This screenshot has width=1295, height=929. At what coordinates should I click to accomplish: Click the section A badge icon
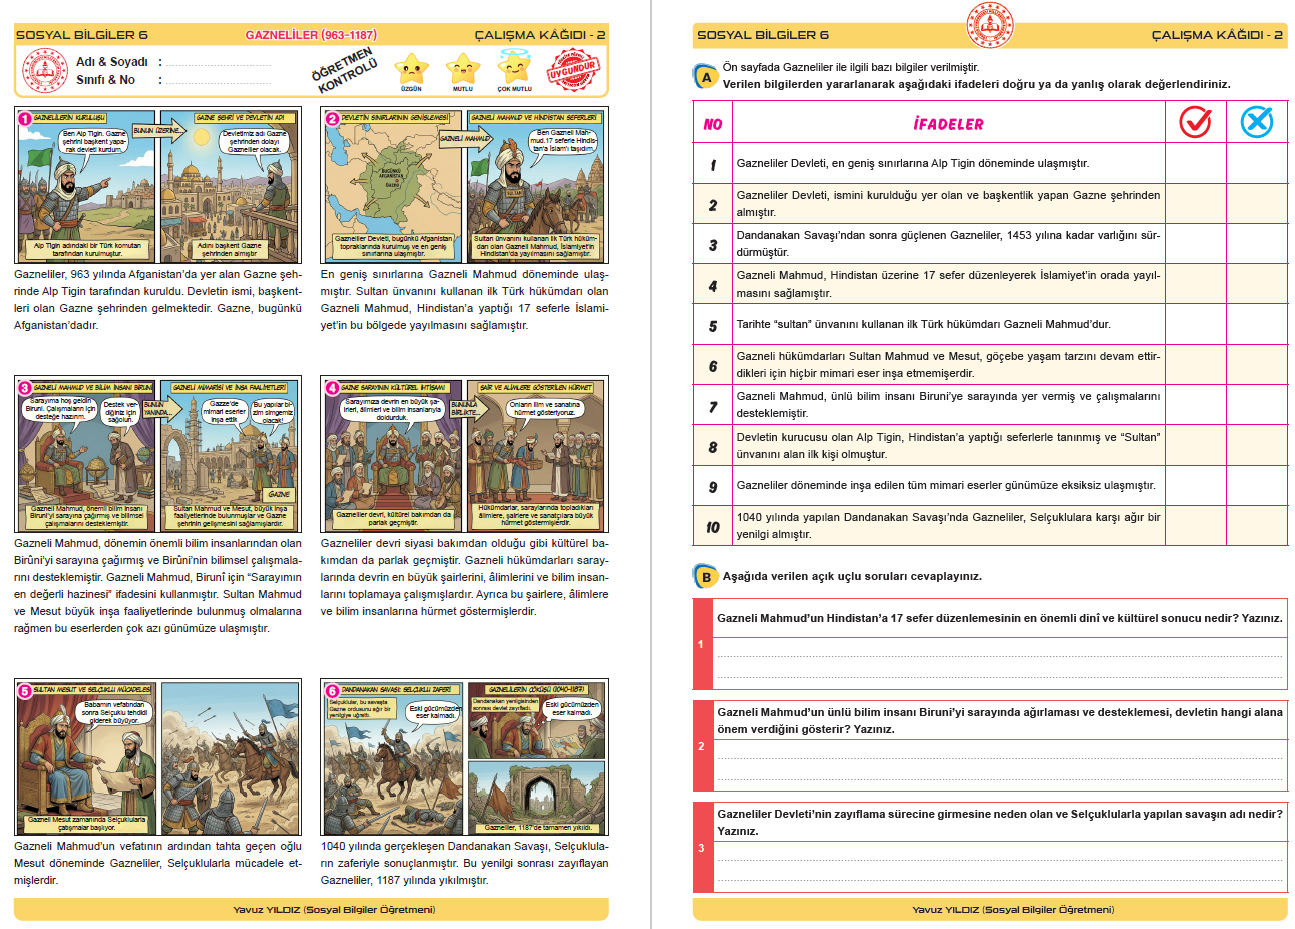pos(706,77)
